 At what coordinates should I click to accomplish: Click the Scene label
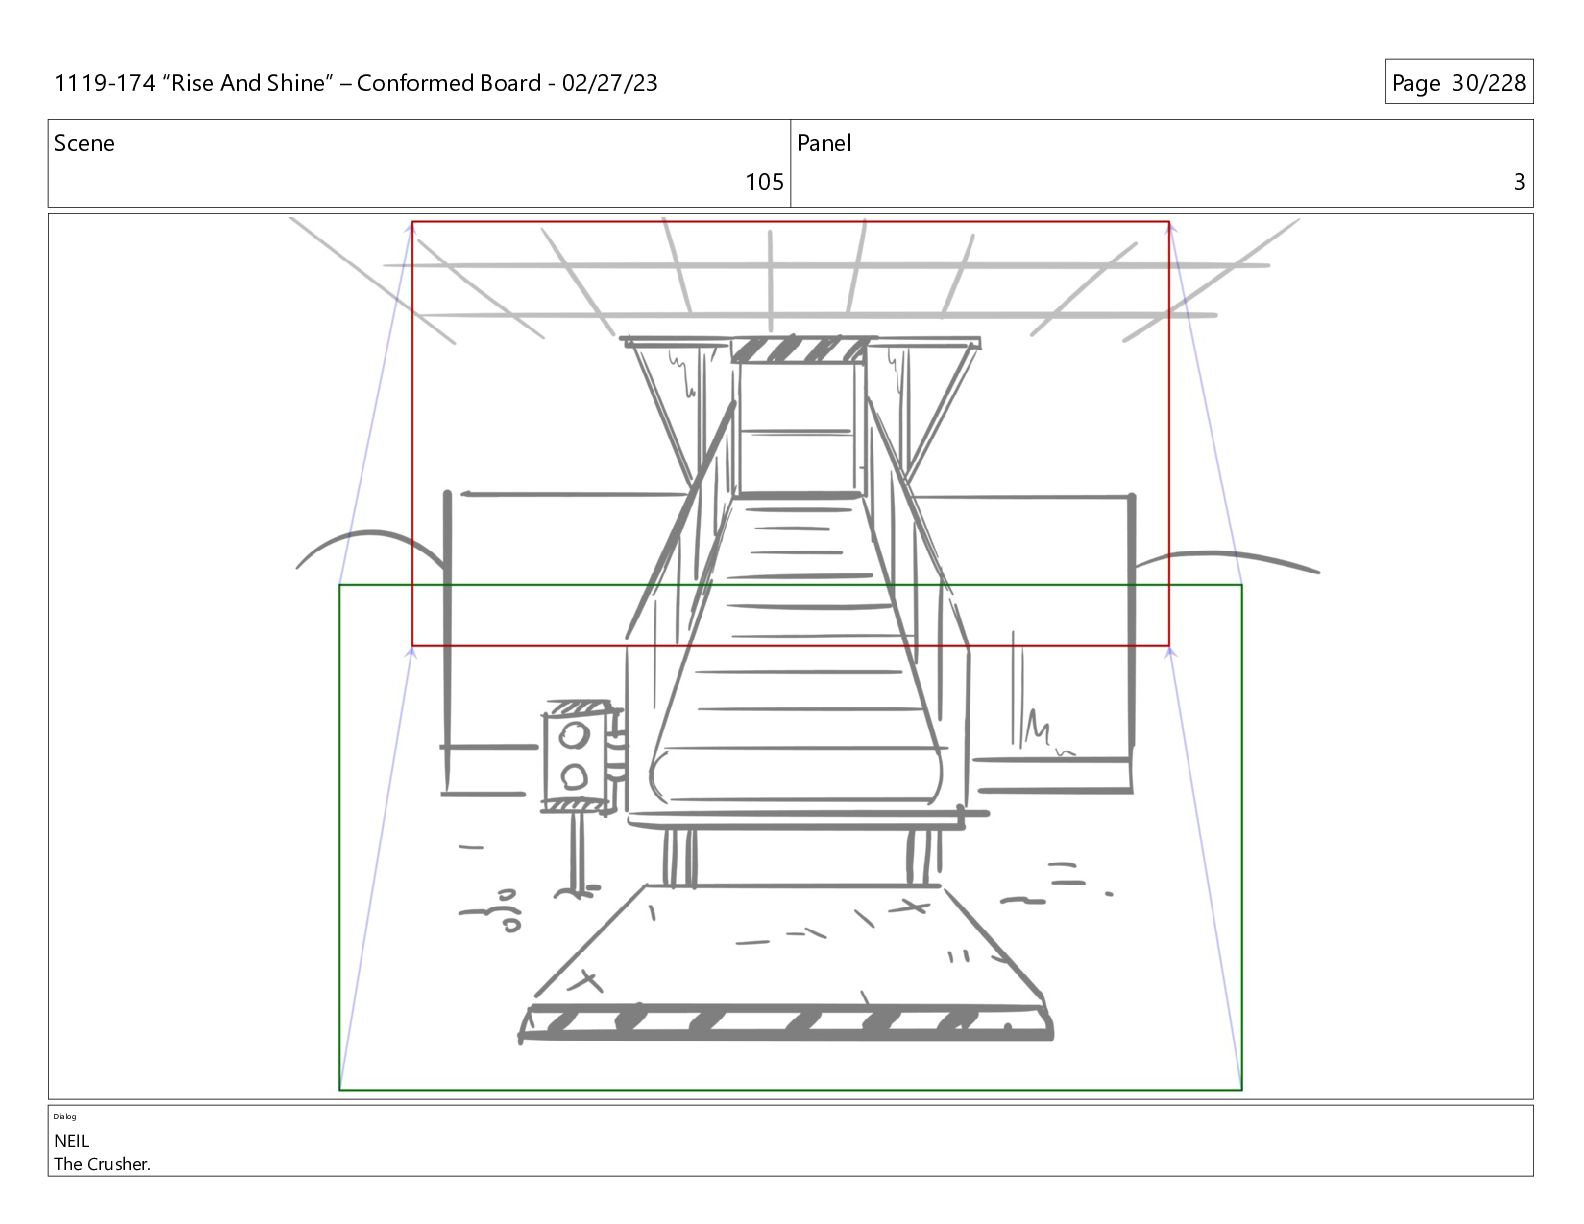84,143
